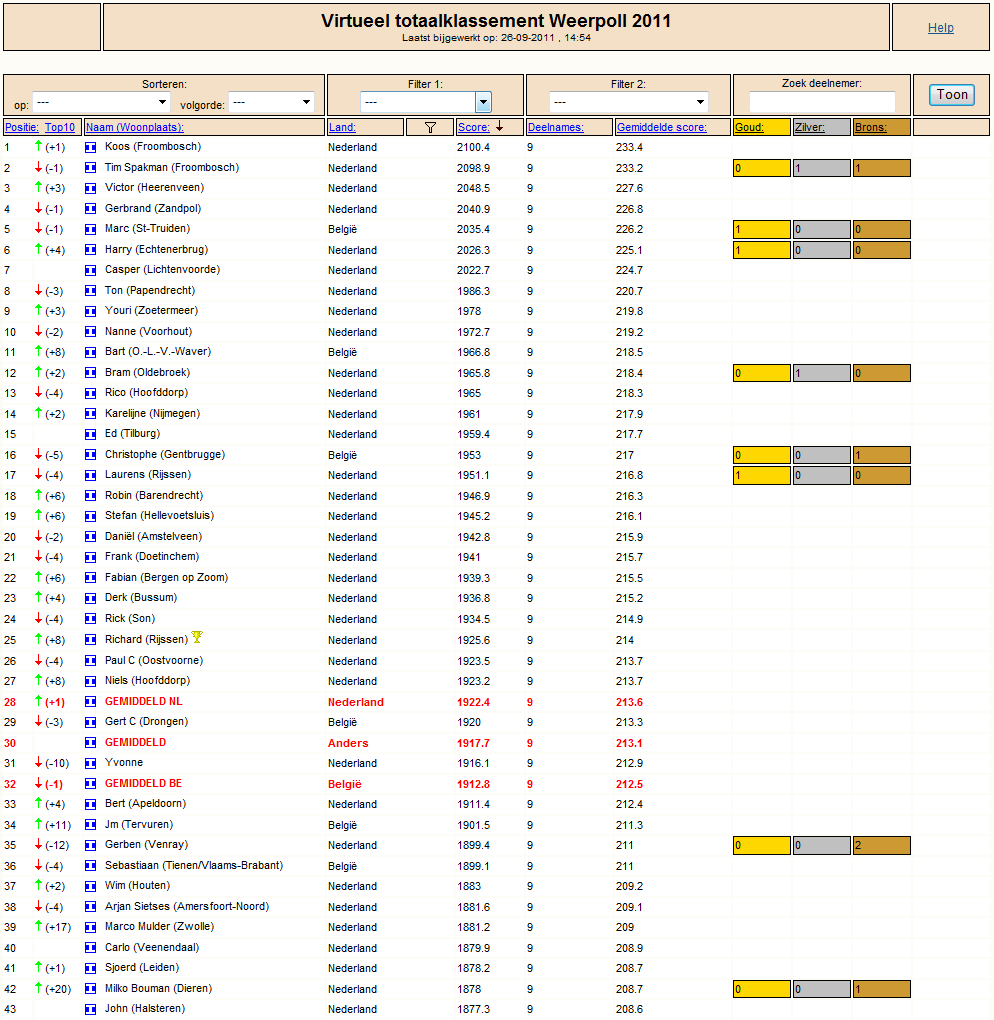Click the blue icon beside Milko Bouman (Dieren)

coord(90,989)
